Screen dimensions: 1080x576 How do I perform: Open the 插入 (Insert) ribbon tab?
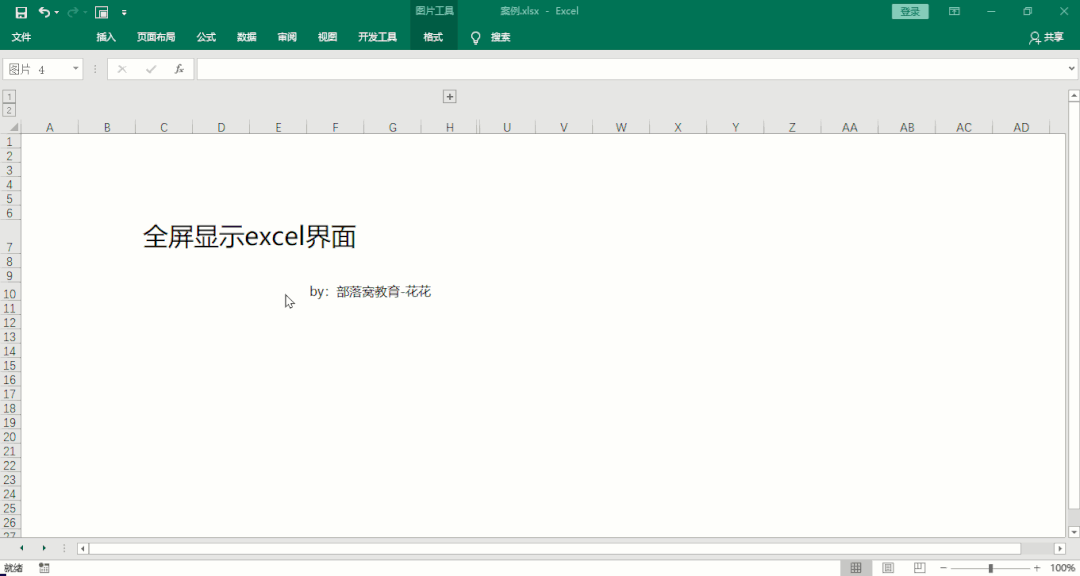coord(106,37)
